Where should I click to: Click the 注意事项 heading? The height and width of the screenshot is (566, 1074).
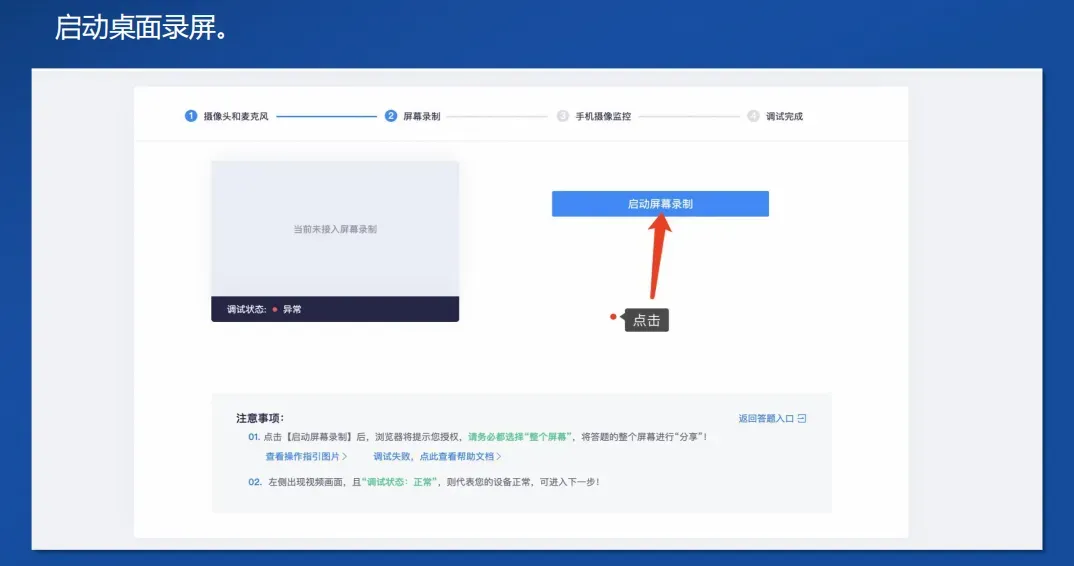[260, 418]
